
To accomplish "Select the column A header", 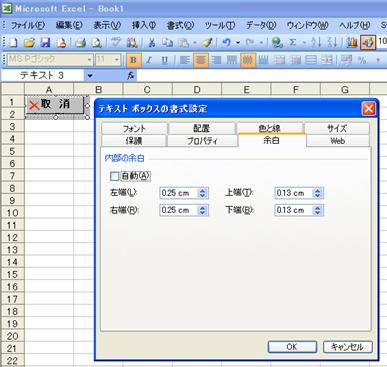I will 49,89.
